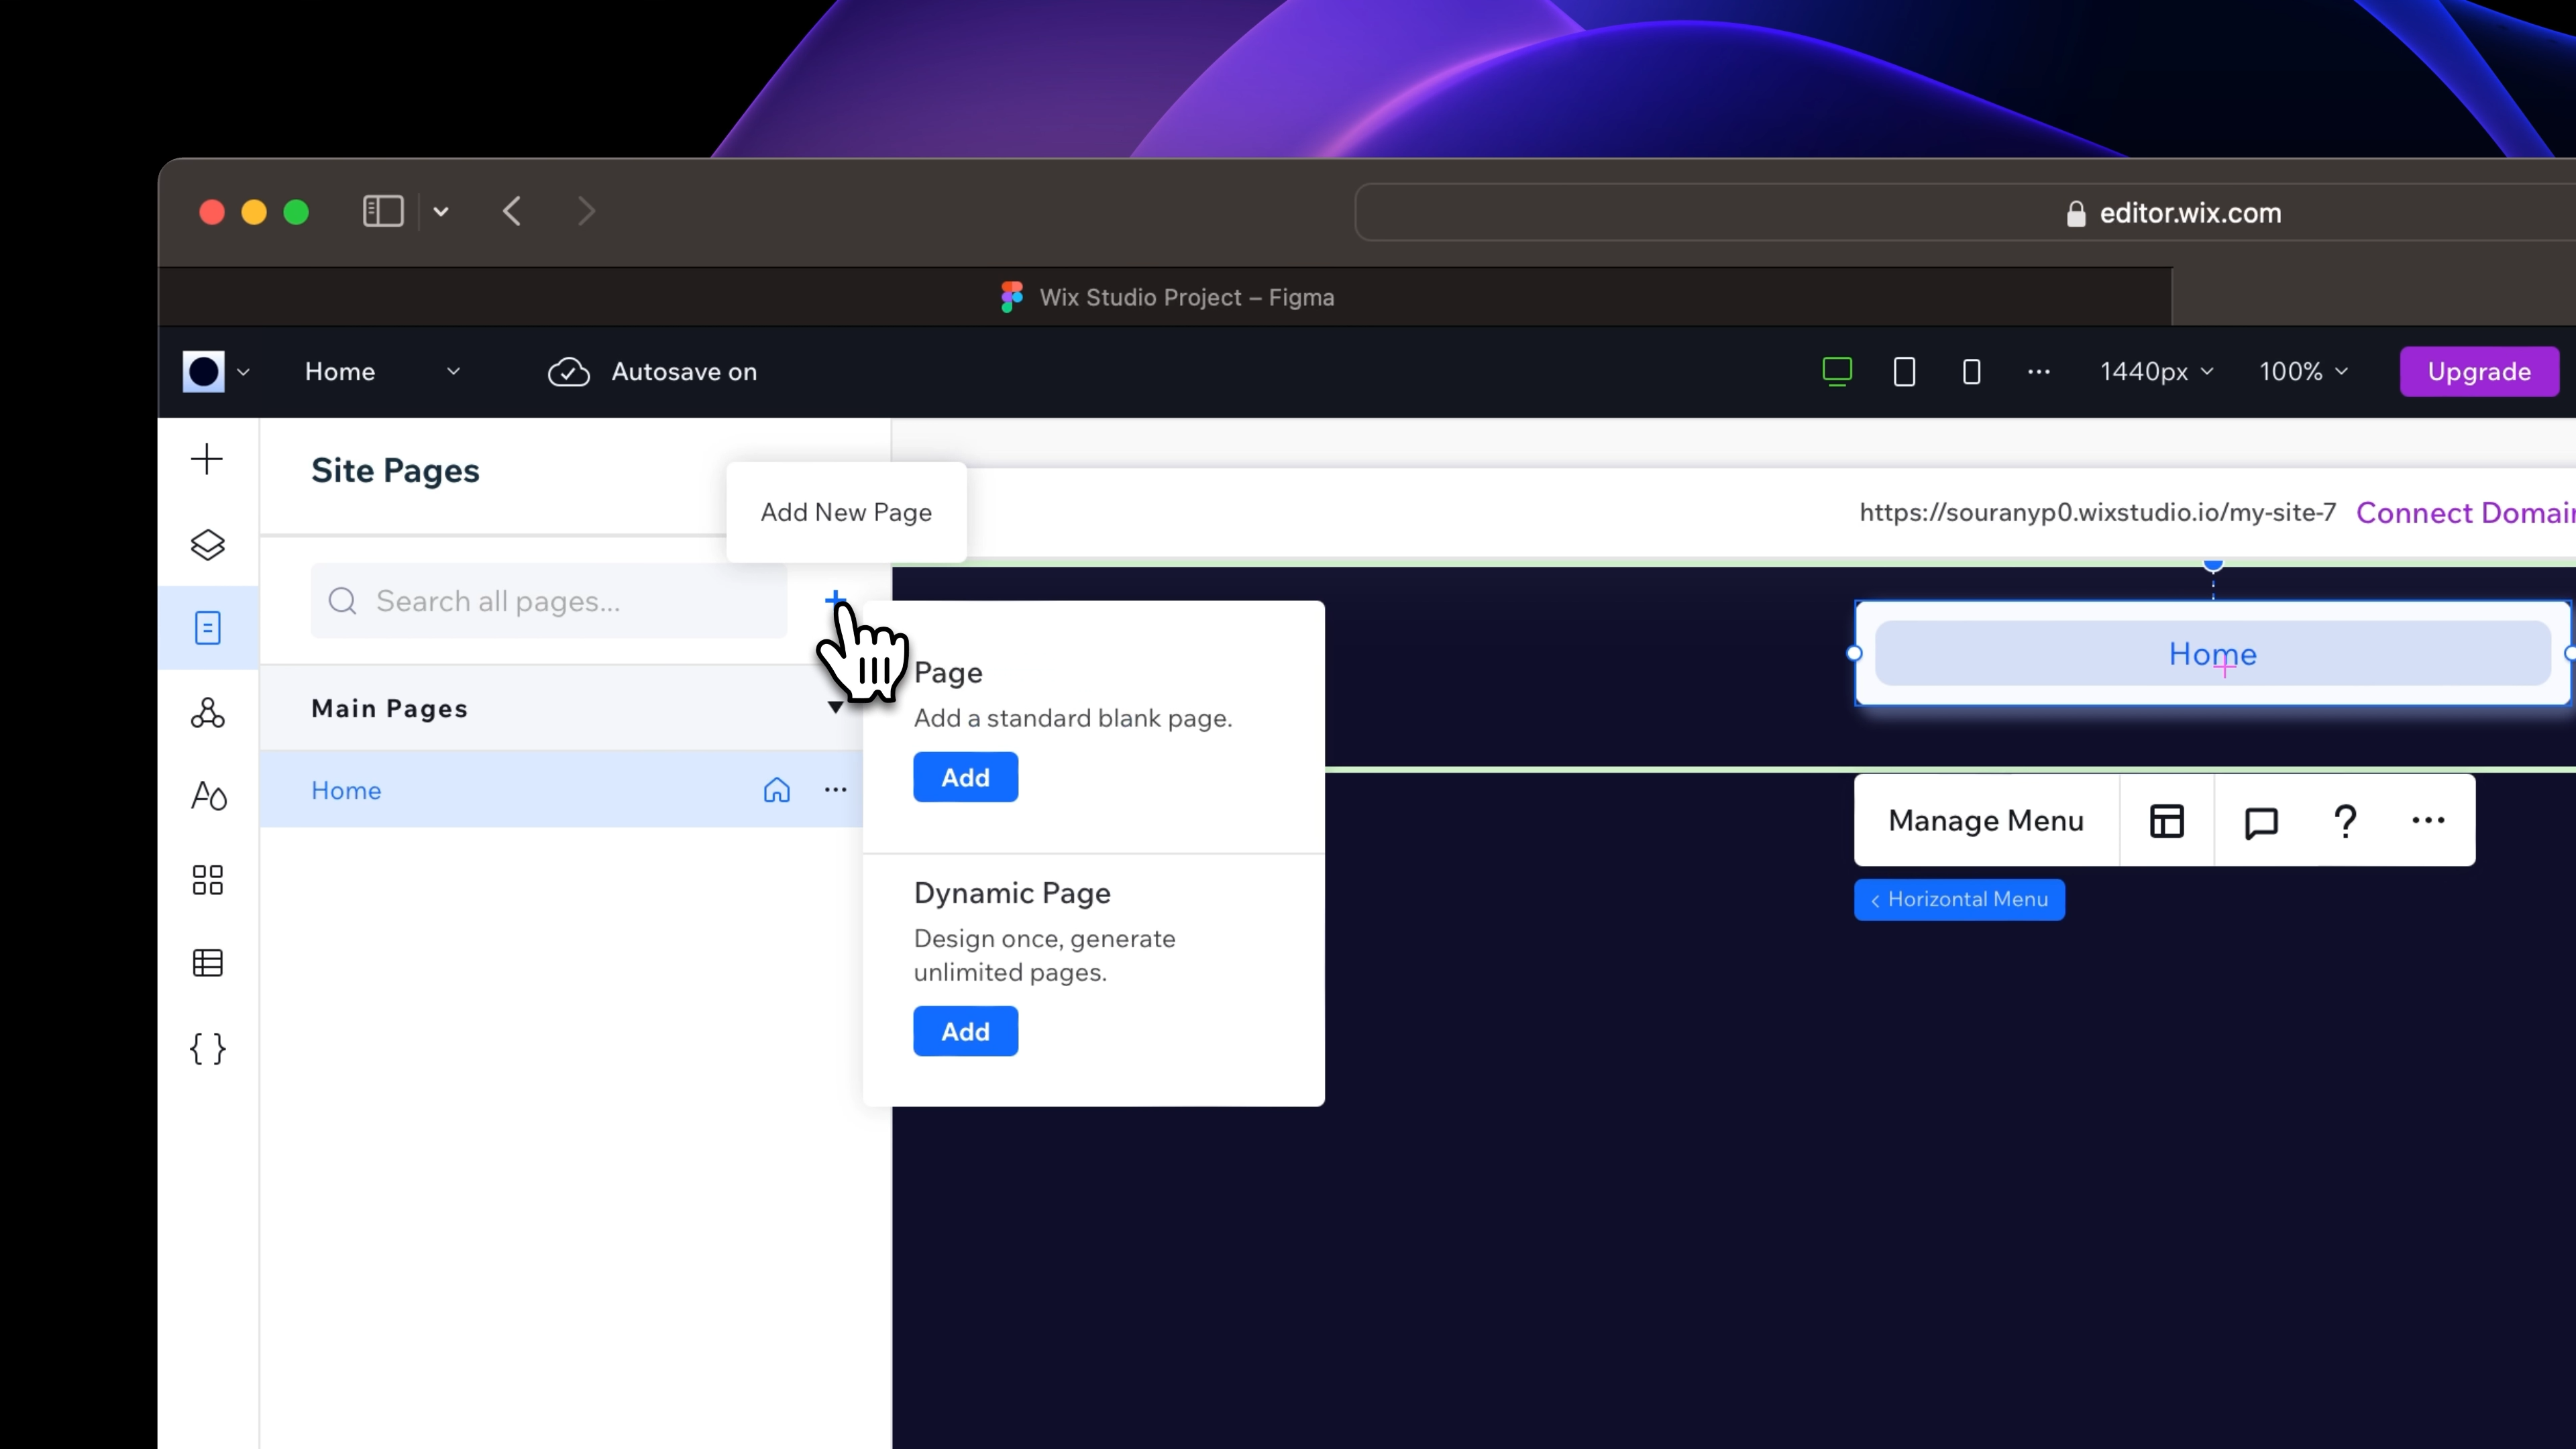Switch to mobile breakpoint icon
Image resolution: width=2576 pixels, height=1449 pixels.
pyautogui.click(x=1971, y=372)
